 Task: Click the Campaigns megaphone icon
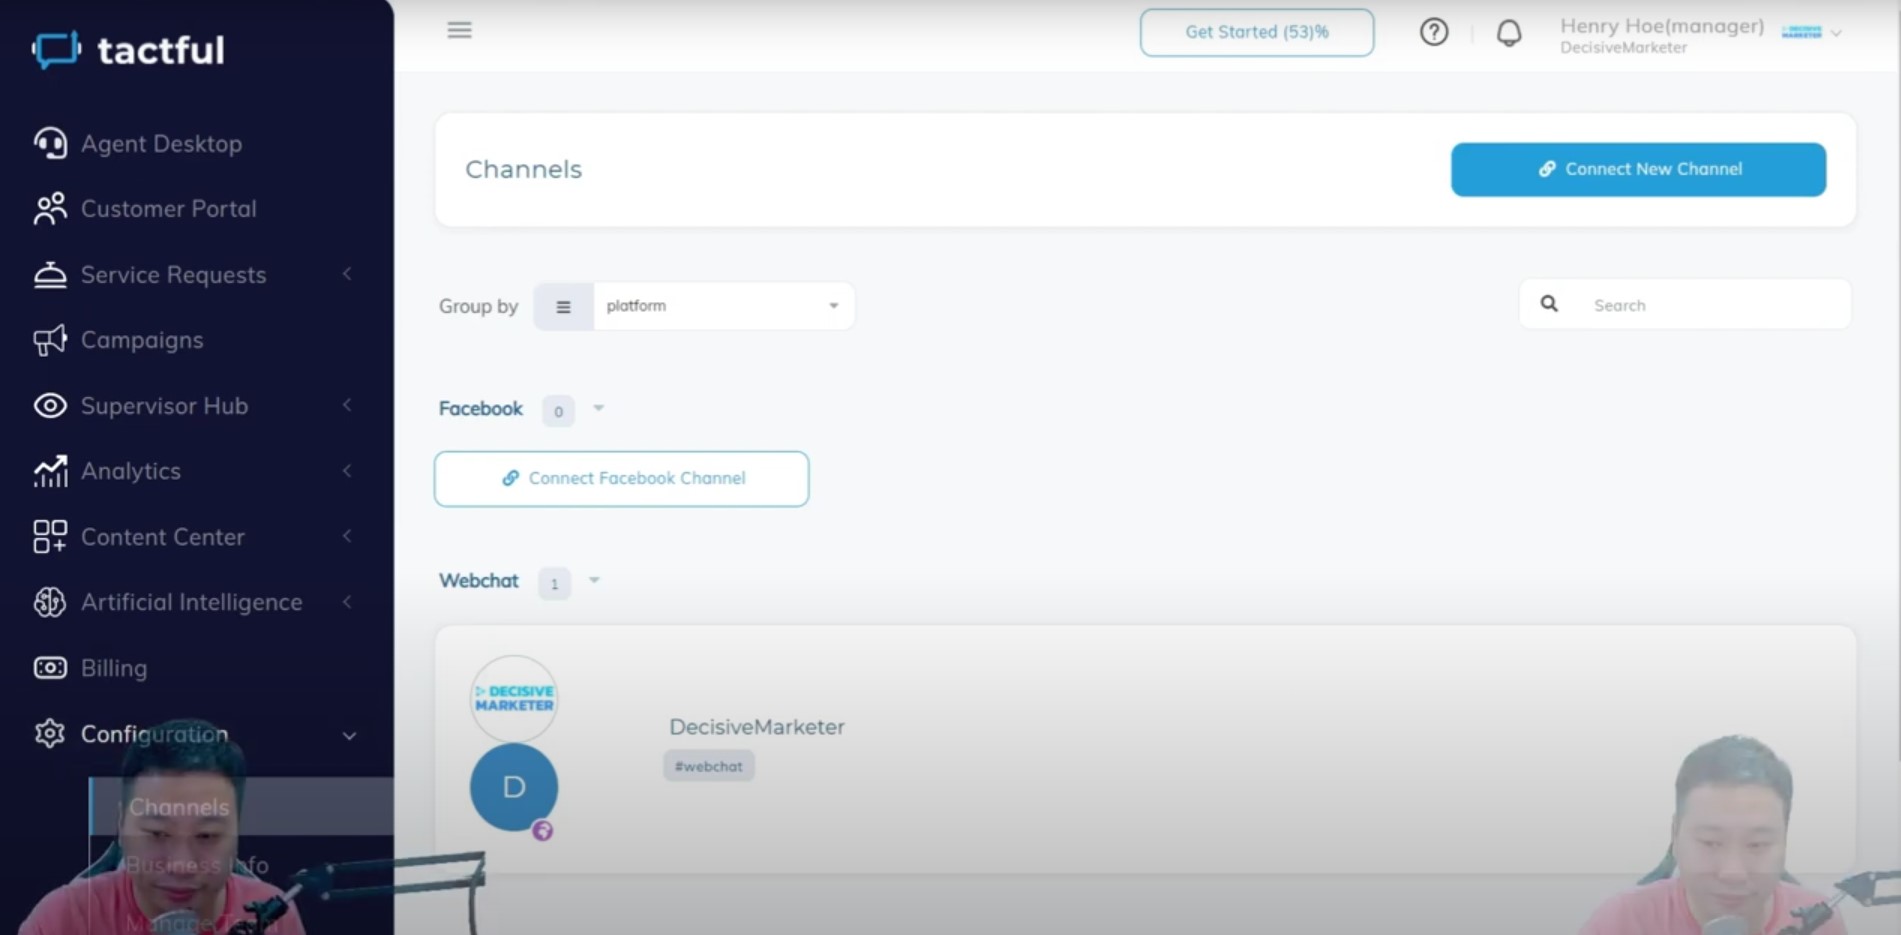(x=50, y=340)
